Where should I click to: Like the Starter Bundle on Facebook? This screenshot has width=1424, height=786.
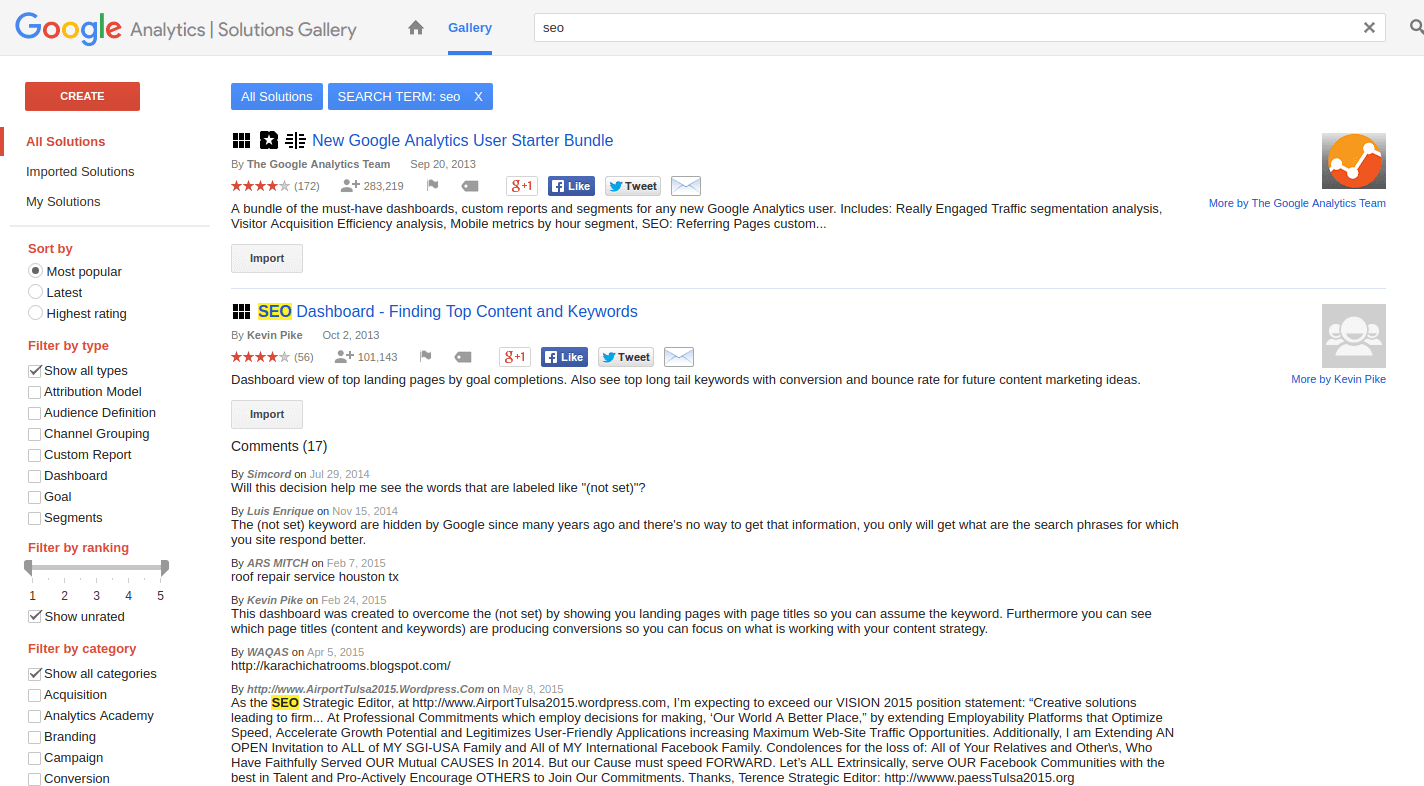tap(571, 186)
